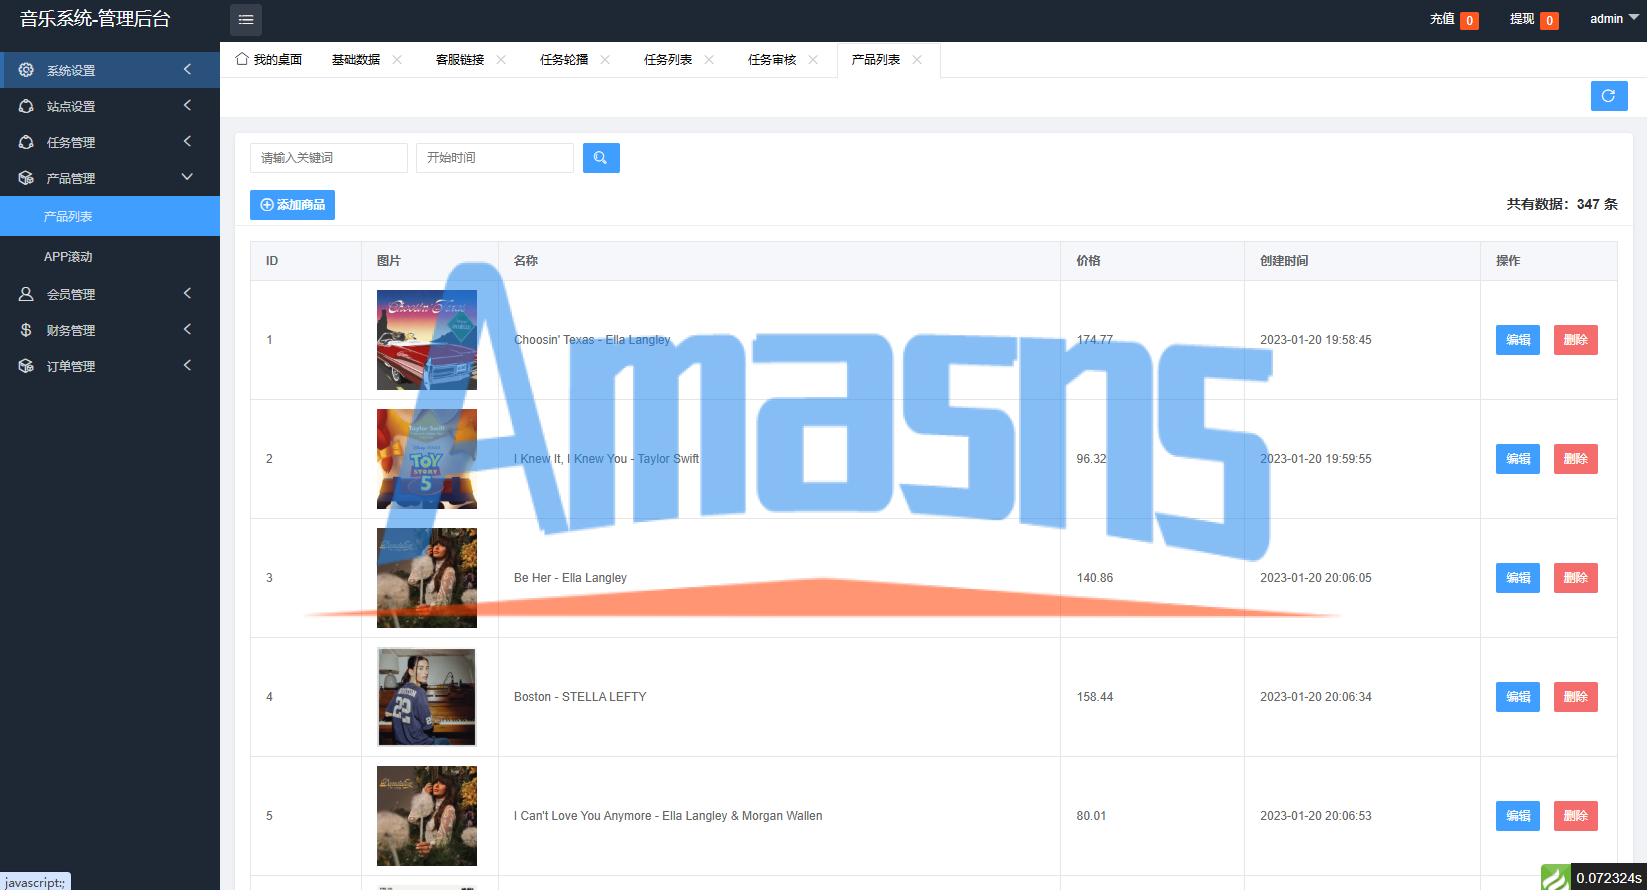The image size is (1647, 890).
Task: Open the 开始时间 date field
Action: (495, 158)
